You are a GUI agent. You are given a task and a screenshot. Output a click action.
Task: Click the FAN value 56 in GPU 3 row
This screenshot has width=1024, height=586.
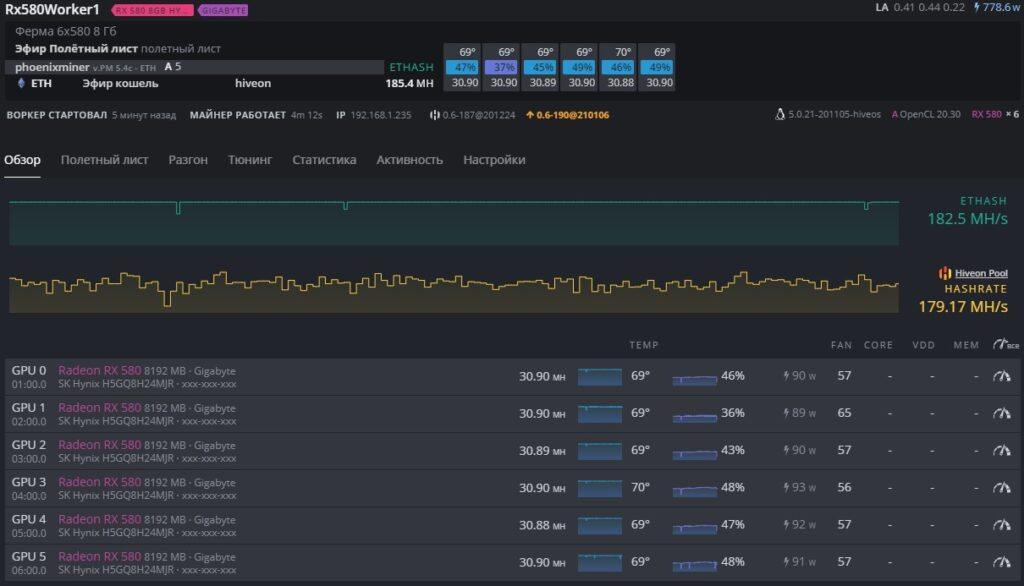coord(844,487)
